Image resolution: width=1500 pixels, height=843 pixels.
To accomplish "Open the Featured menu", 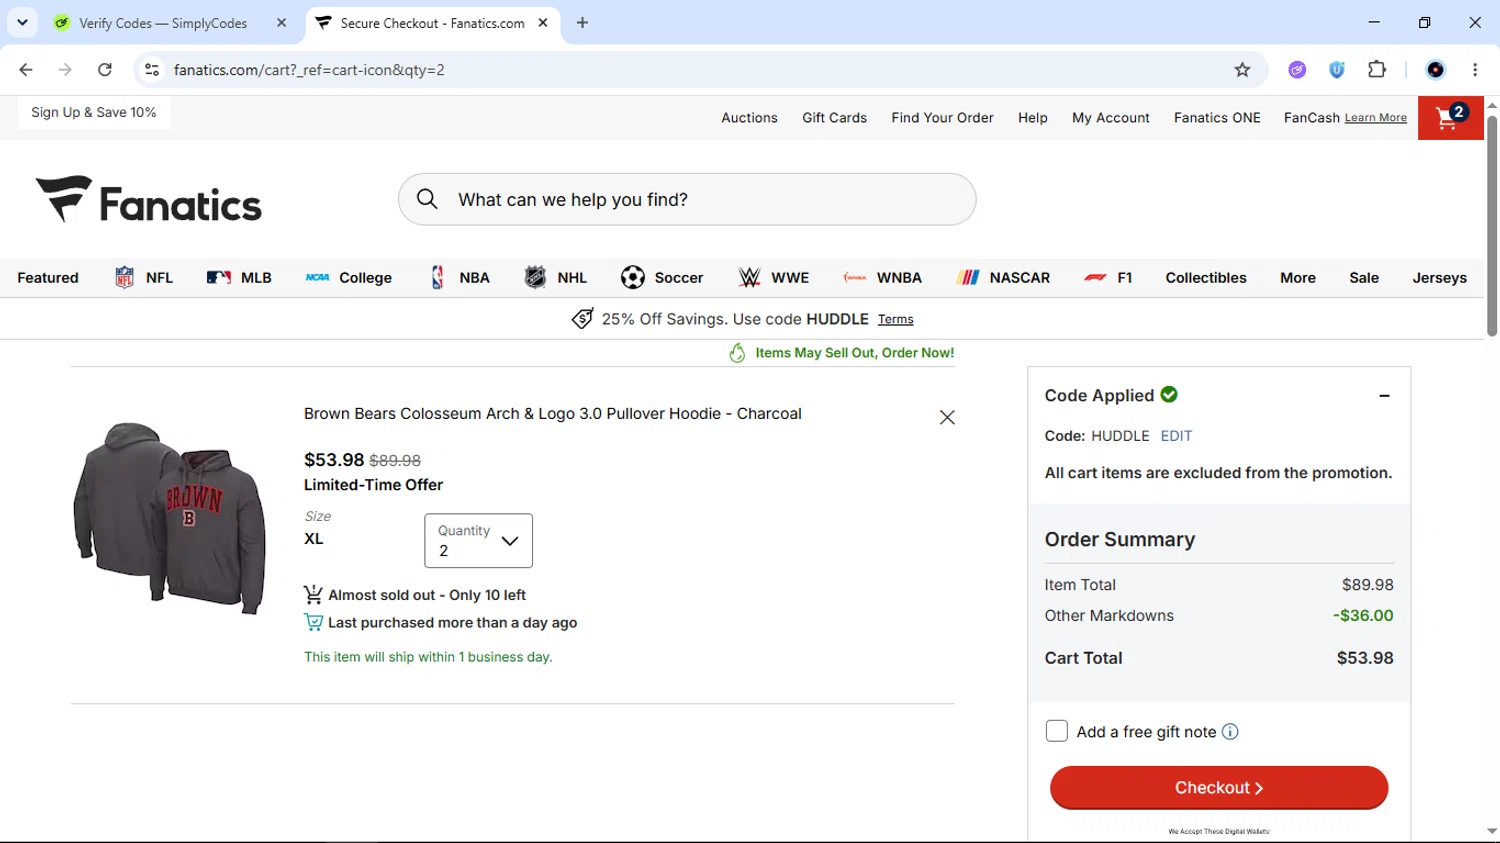I will click(48, 278).
